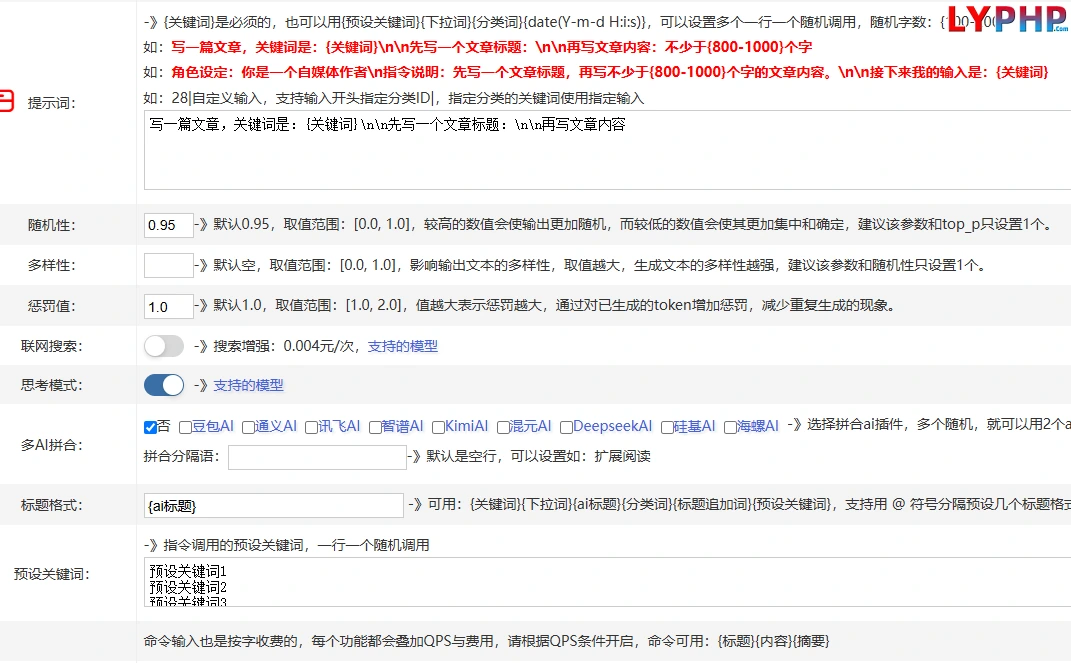
Task: Tick the 讯飞AI checkbox
Action: click(x=311, y=427)
